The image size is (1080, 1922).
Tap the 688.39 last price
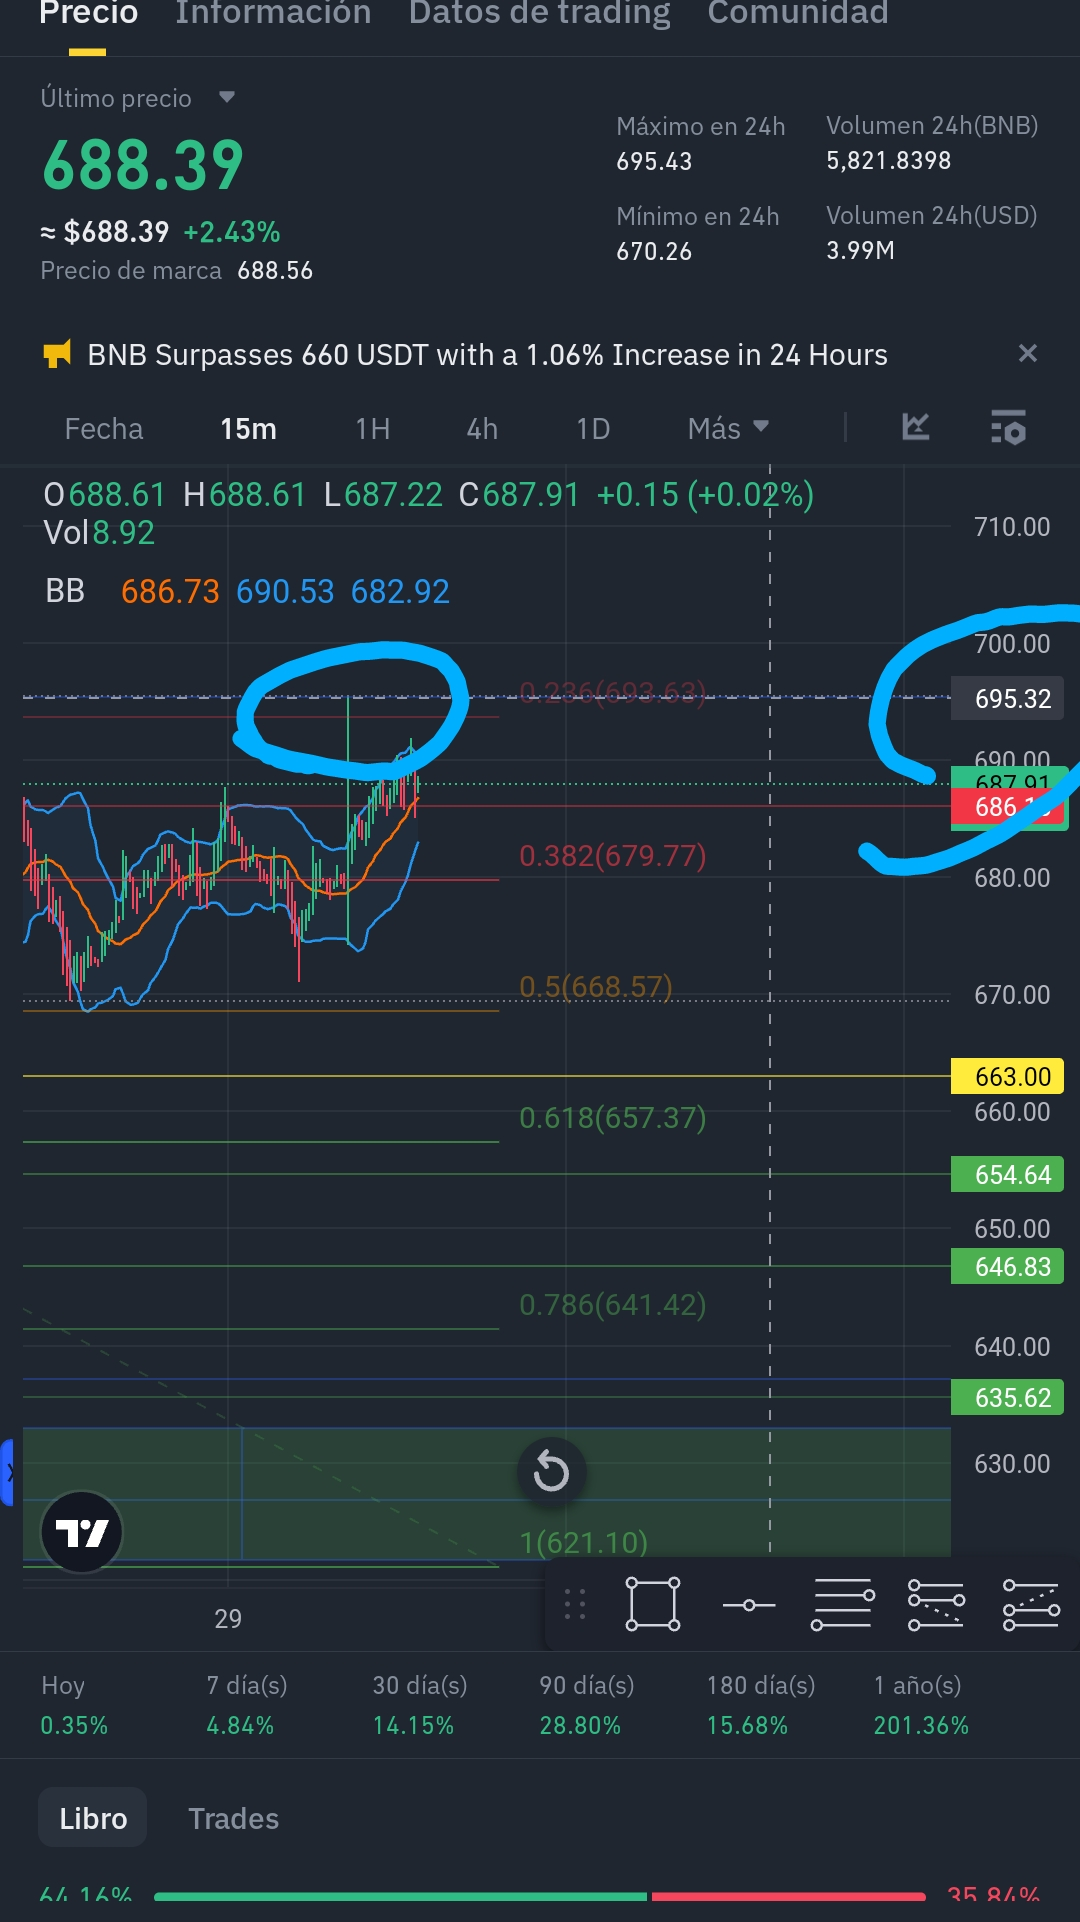pyautogui.click(x=143, y=166)
